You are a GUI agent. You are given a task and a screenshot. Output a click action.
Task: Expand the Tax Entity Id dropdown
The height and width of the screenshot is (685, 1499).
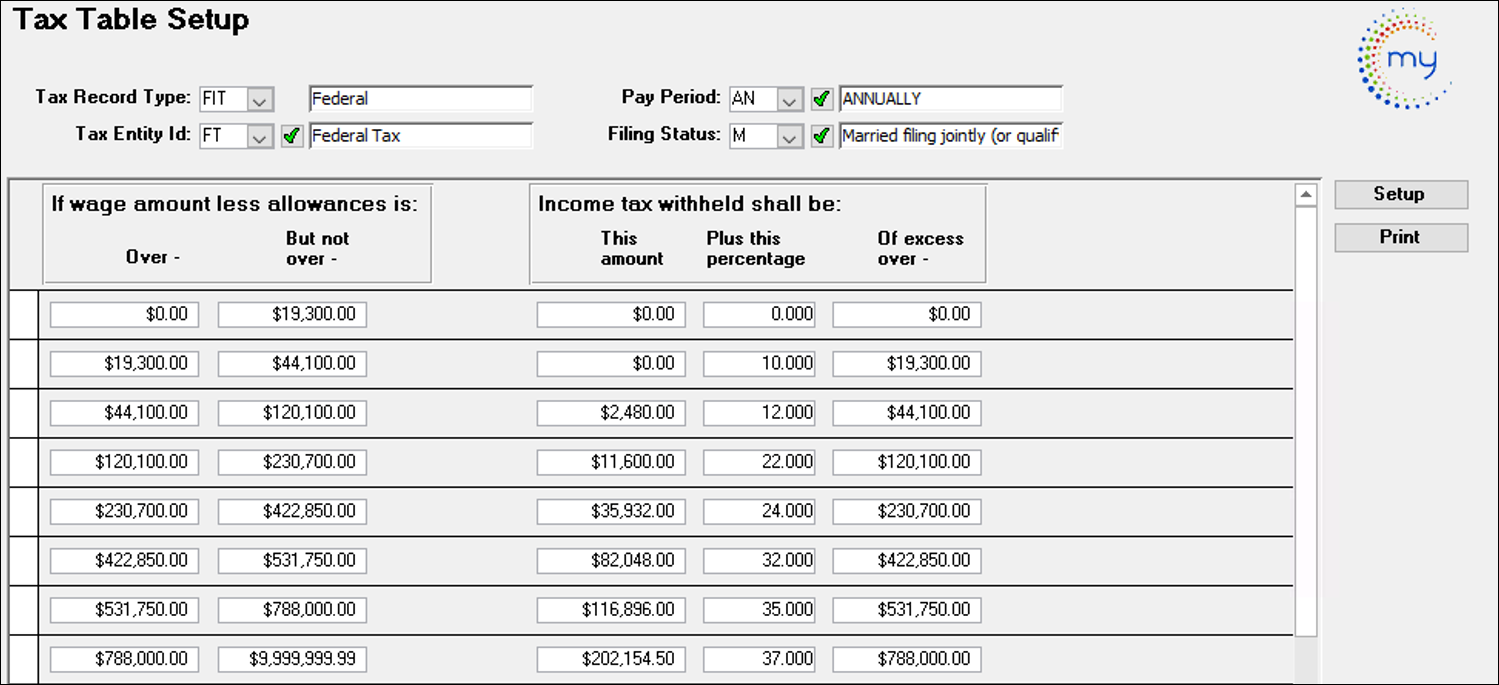coord(260,136)
